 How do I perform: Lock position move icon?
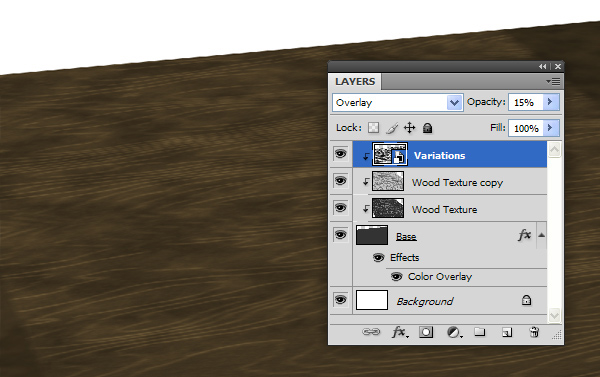tap(409, 128)
